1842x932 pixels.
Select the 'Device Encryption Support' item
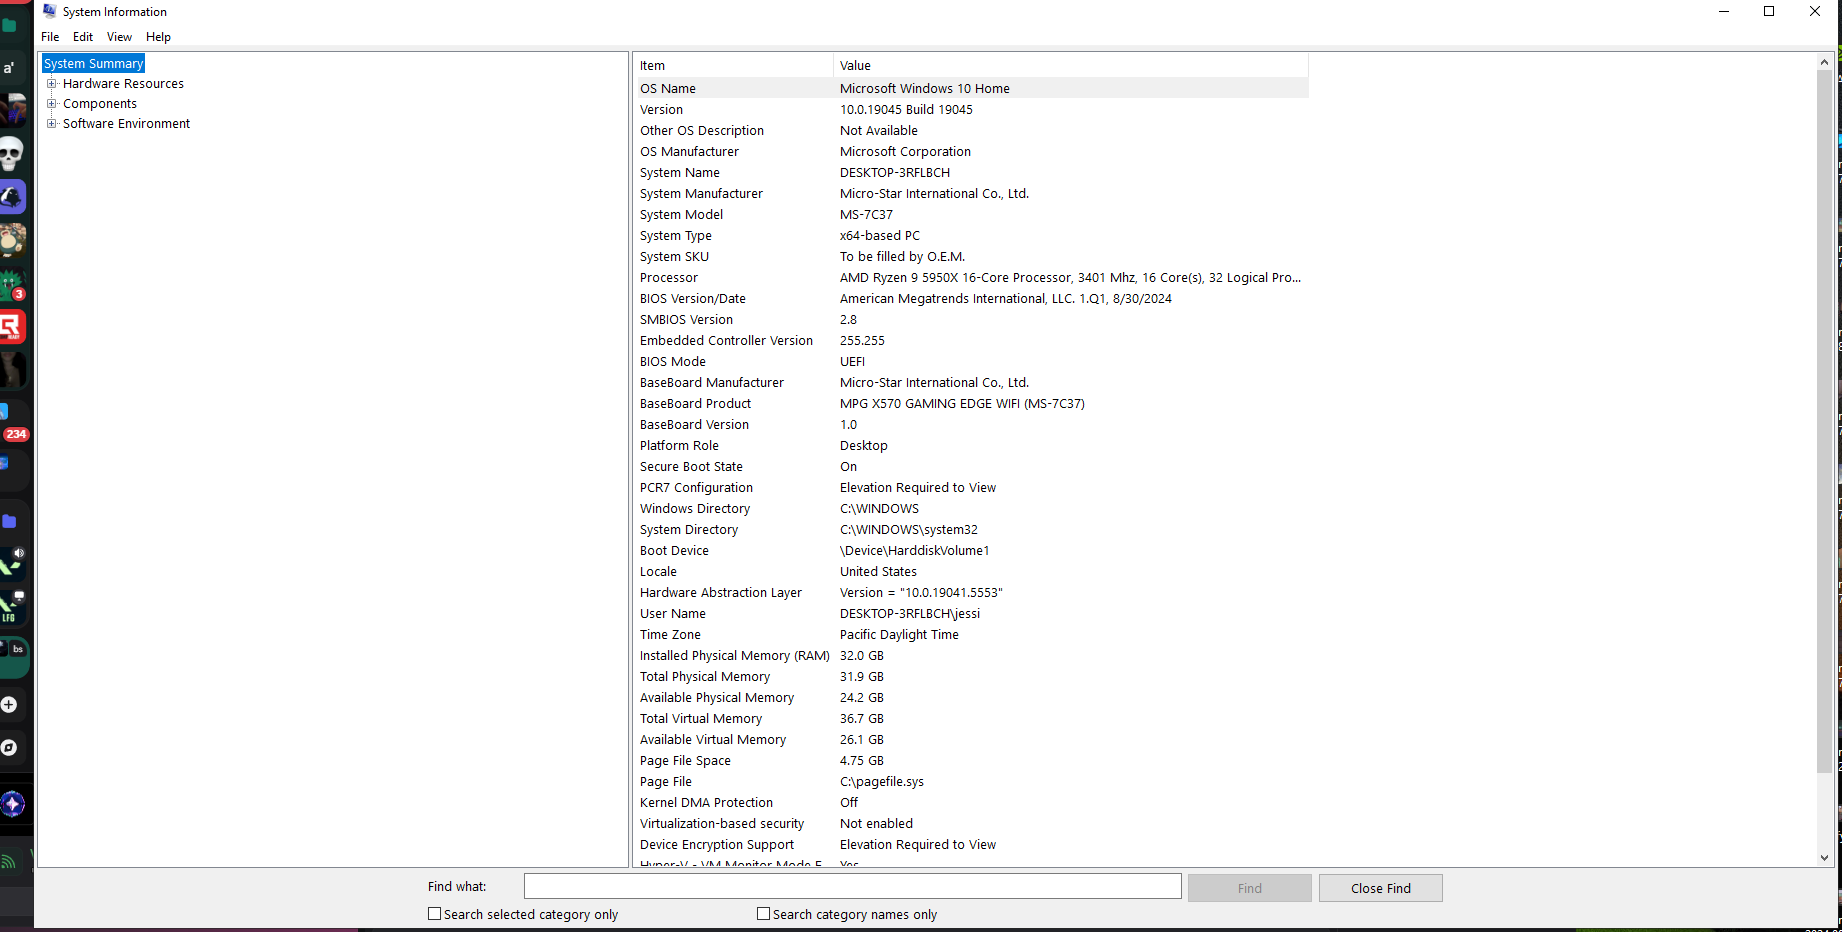[x=717, y=845]
